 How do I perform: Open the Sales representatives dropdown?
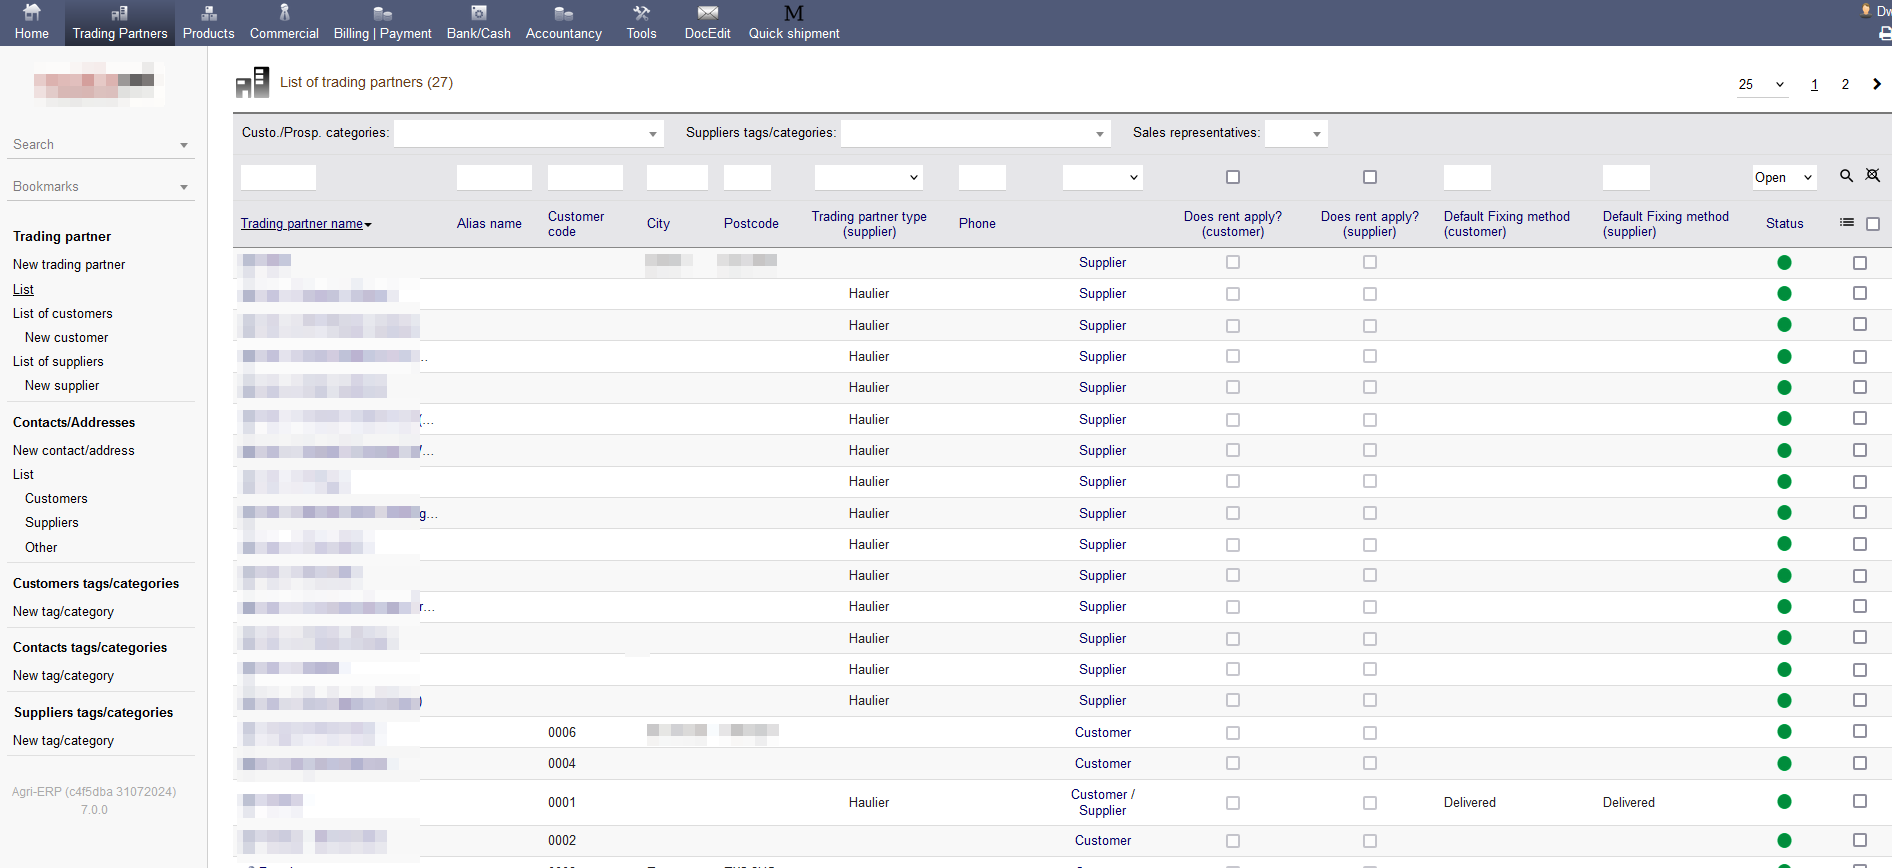coord(1296,133)
